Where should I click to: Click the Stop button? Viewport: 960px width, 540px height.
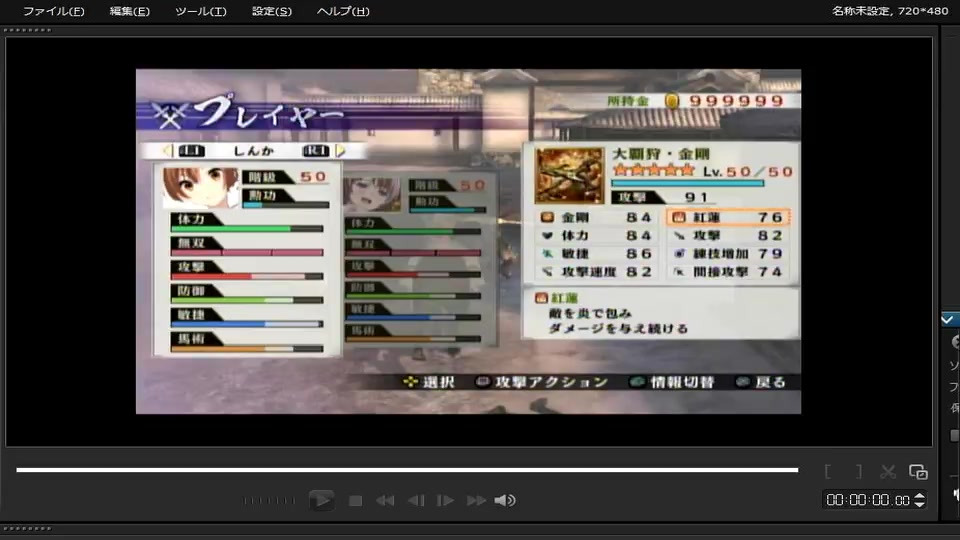click(355, 501)
